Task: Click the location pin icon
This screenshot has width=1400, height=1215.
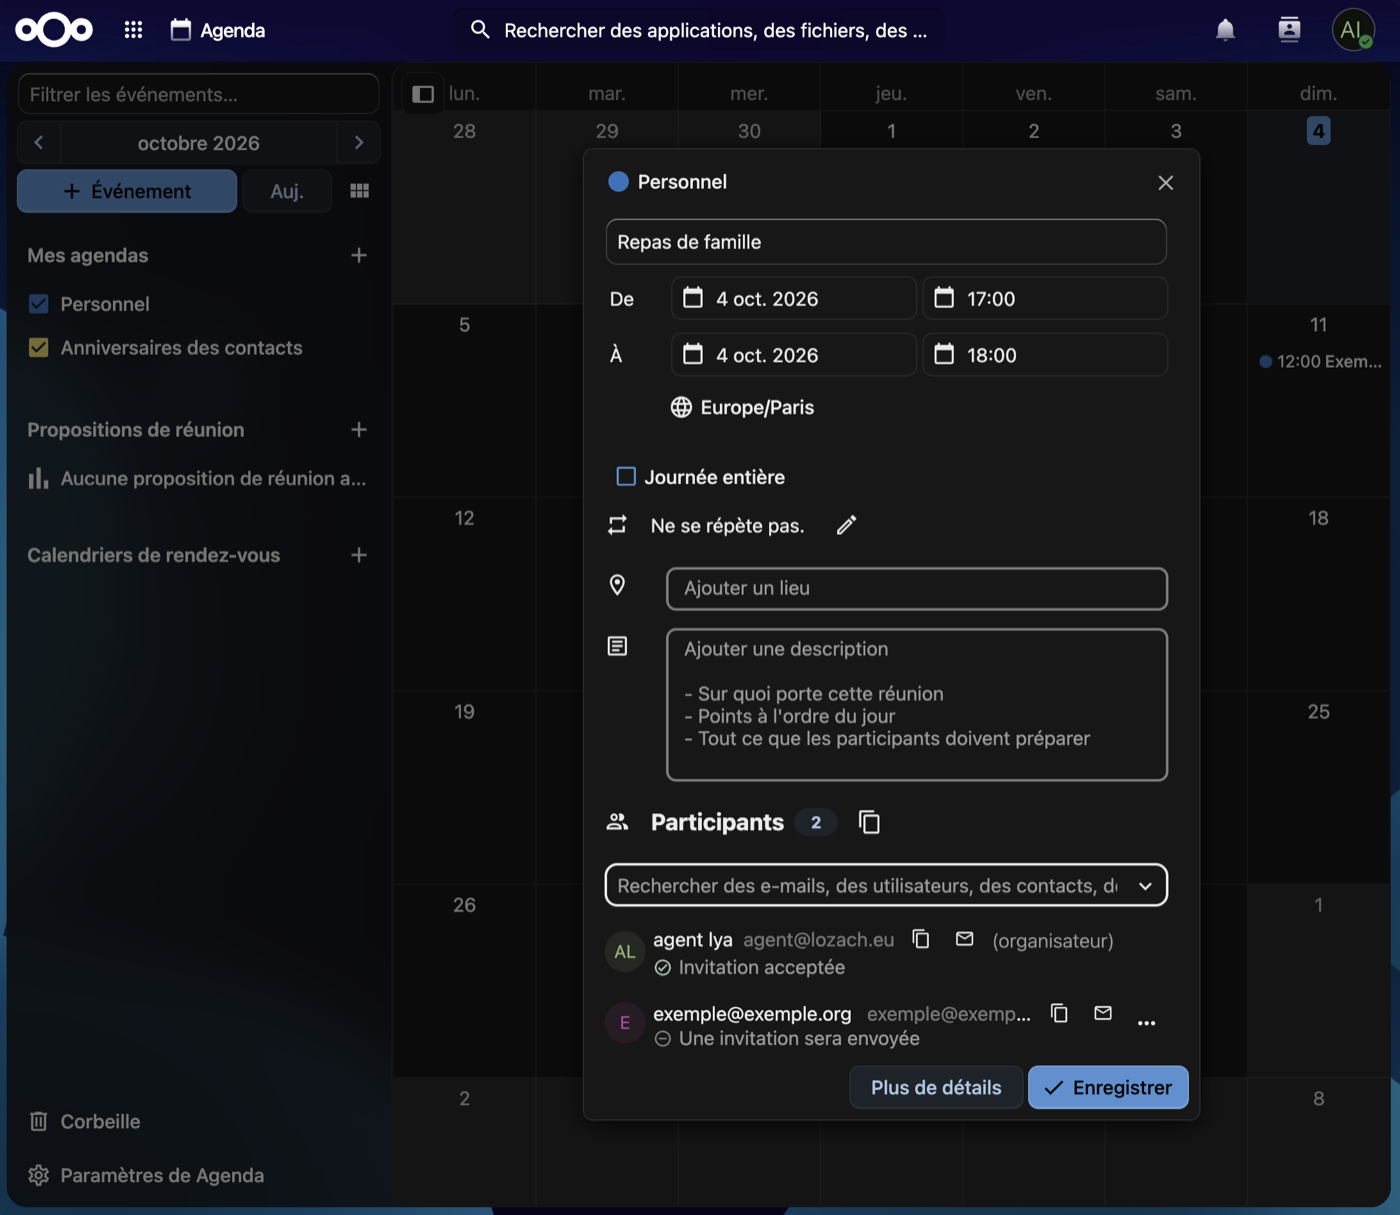Action: pyautogui.click(x=617, y=585)
